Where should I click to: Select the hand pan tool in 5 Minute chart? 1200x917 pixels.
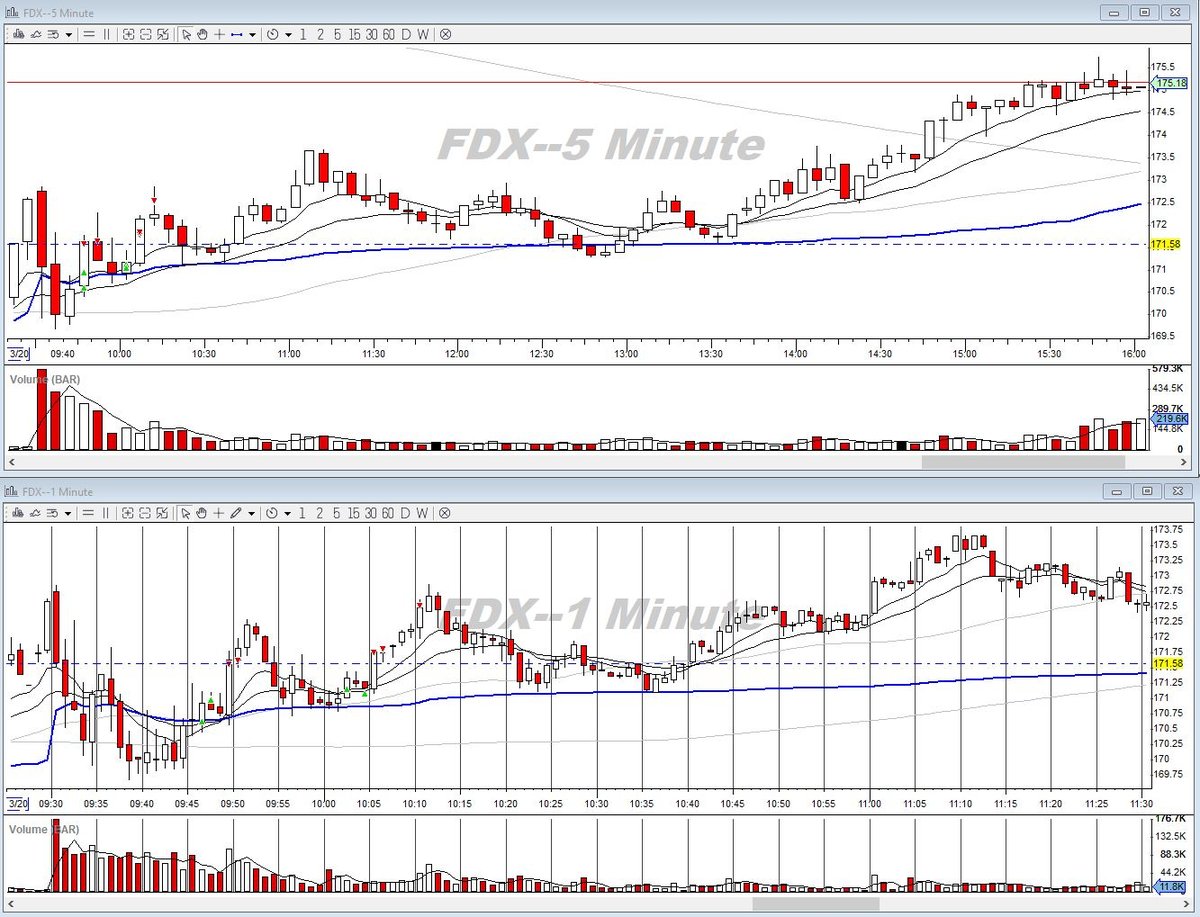click(202, 35)
